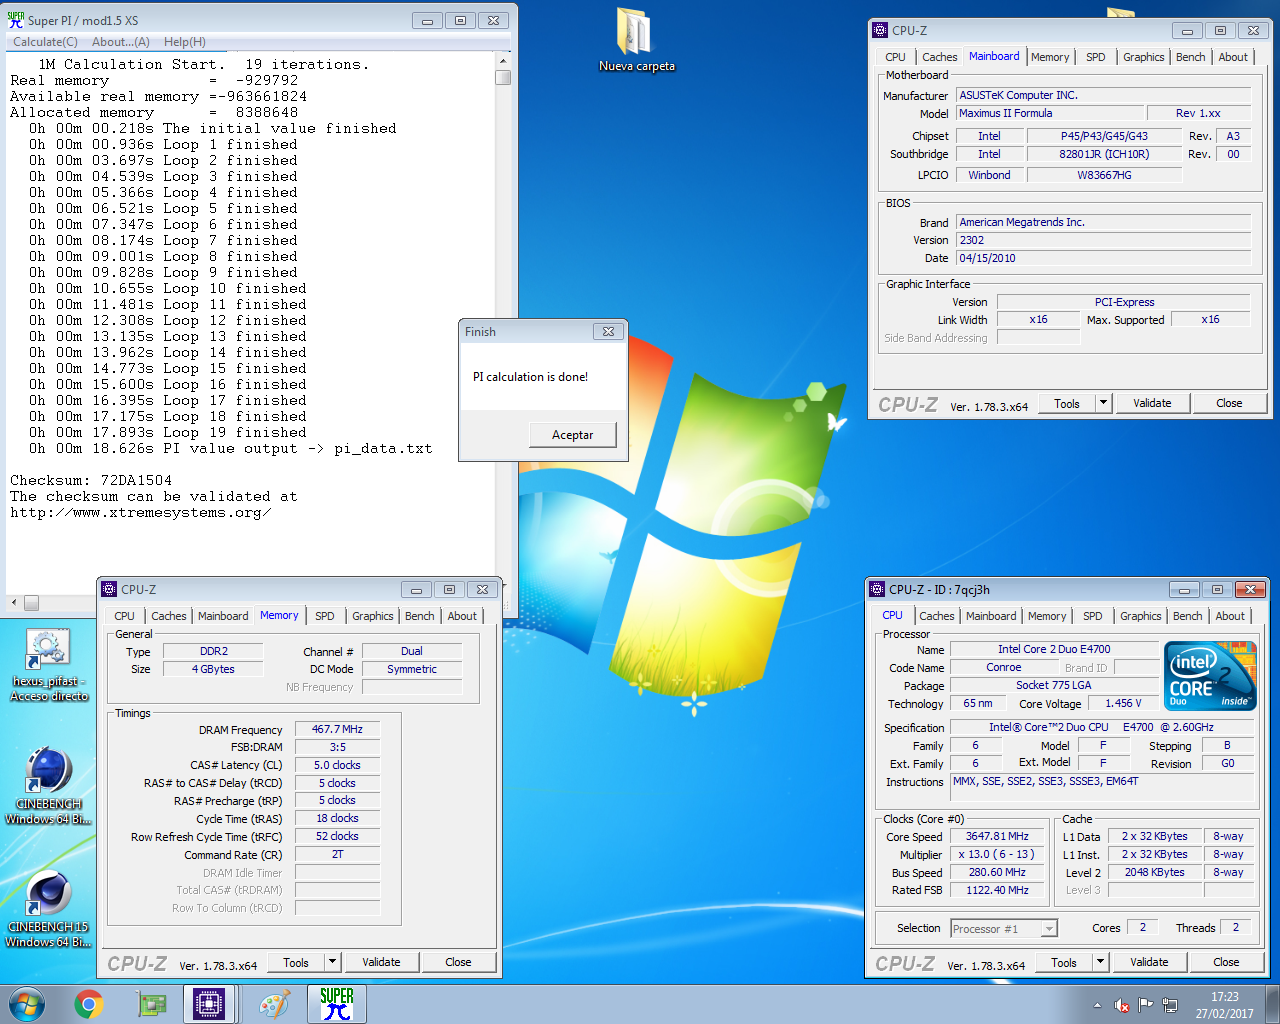The height and width of the screenshot is (1024, 1280).
Task: Click the network tray icon
Action: pos(1170,1005)
